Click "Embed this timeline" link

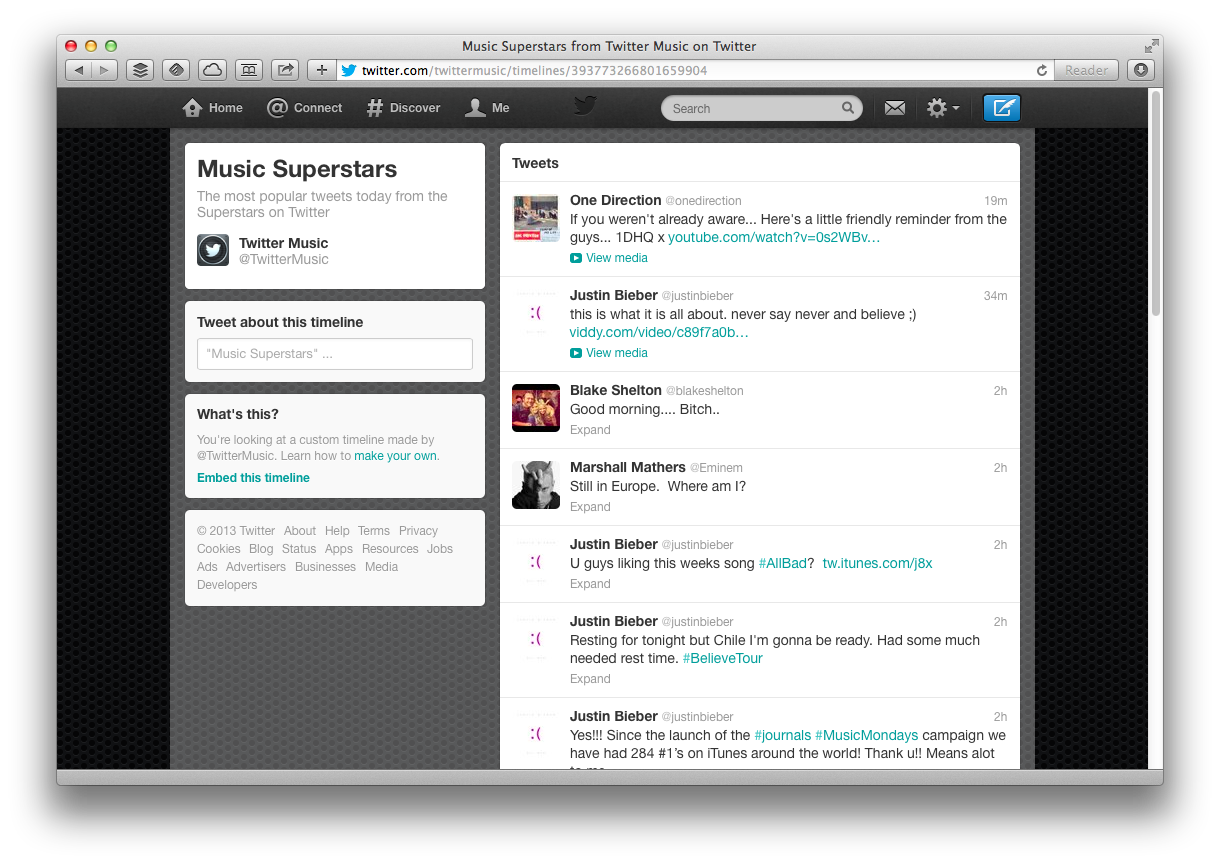click(x=253, y=478)
